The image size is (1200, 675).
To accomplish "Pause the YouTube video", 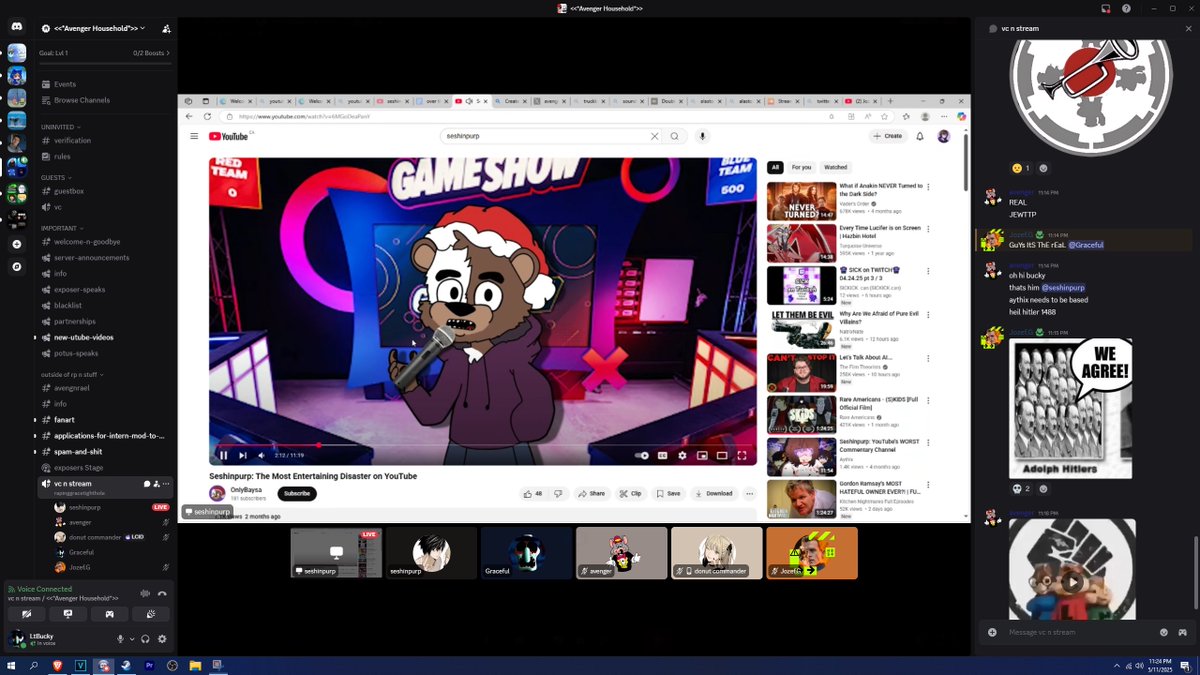I will [223, 455].
